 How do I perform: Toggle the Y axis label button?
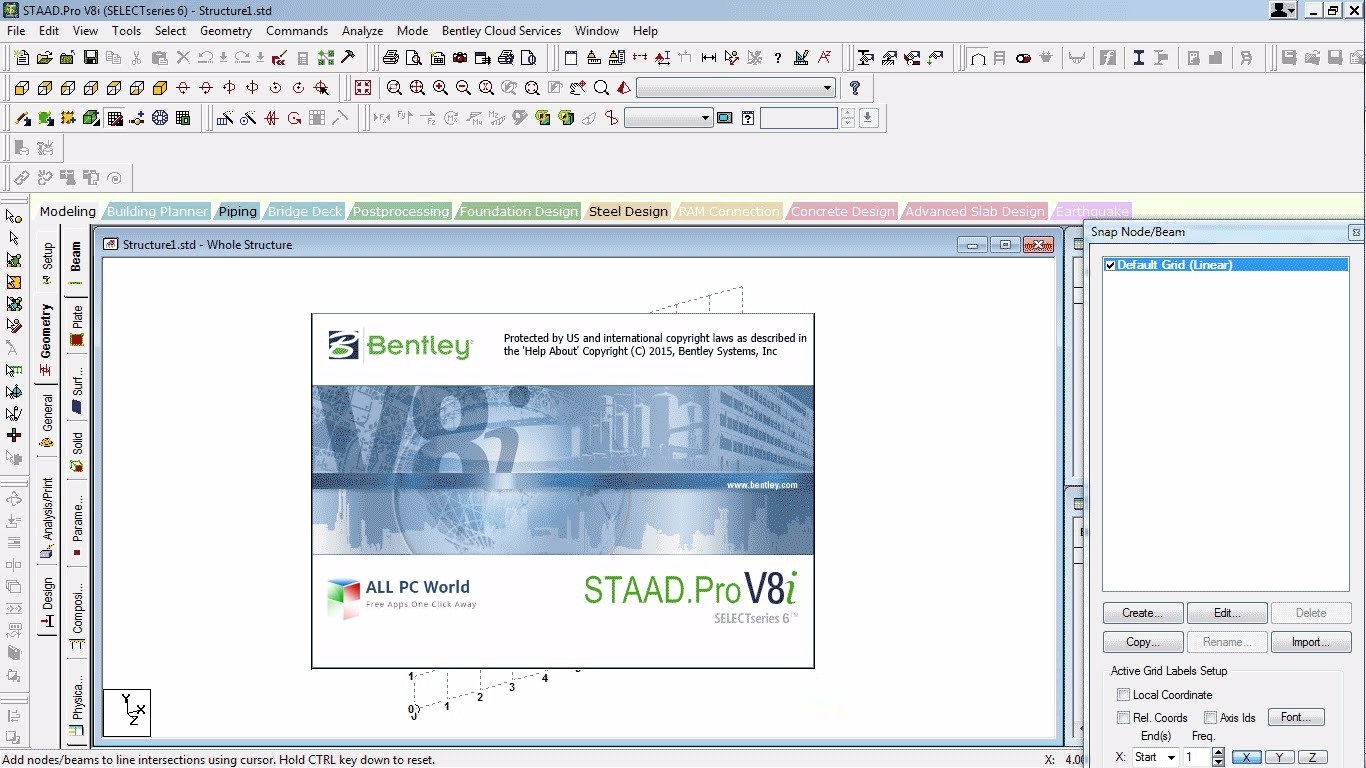1280,757
